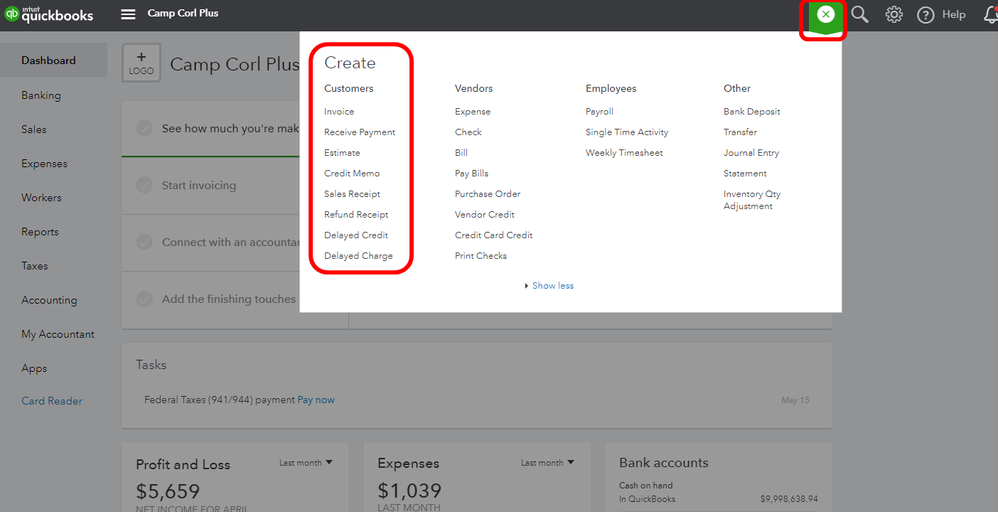This screenshot has height=512, width=998.
Task: Create a vendor Expense
Action: [x=472, y=111]
